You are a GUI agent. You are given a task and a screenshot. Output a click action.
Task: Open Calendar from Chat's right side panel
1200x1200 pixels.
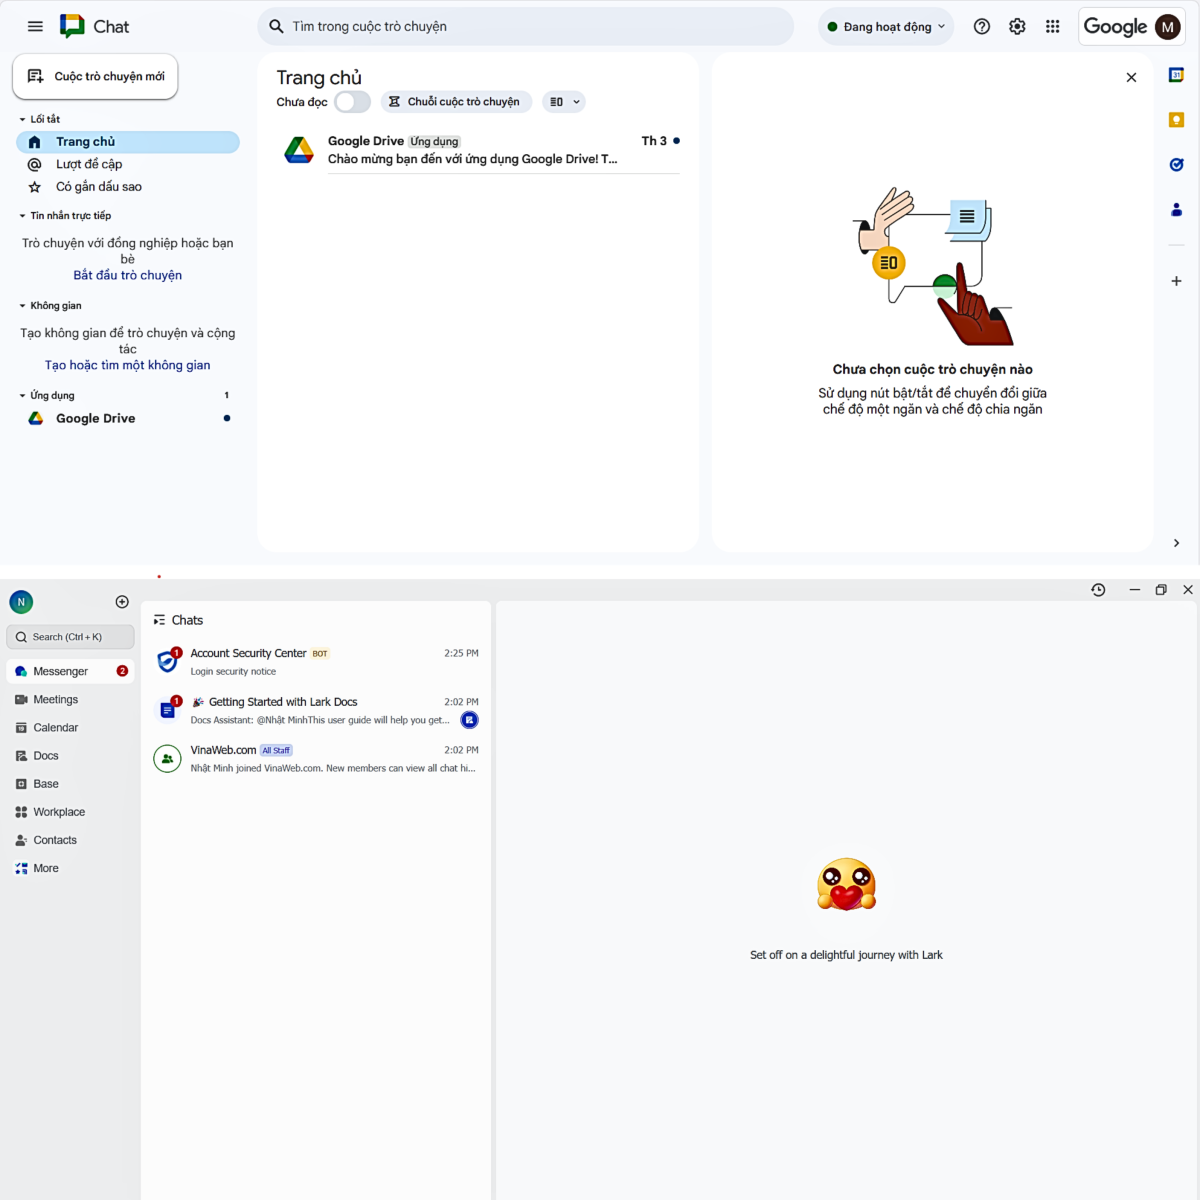pyautogui.click(x=1177, y=76)
